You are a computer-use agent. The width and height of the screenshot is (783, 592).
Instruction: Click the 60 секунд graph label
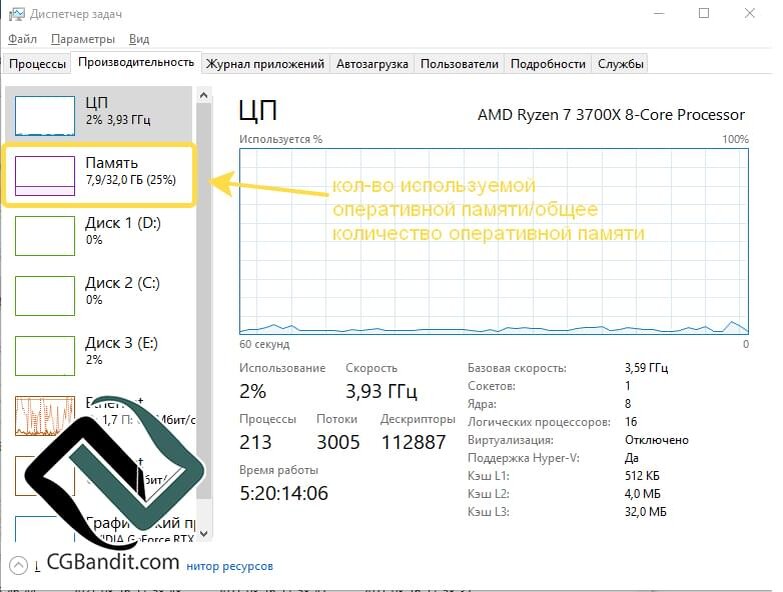pos(264,344)
